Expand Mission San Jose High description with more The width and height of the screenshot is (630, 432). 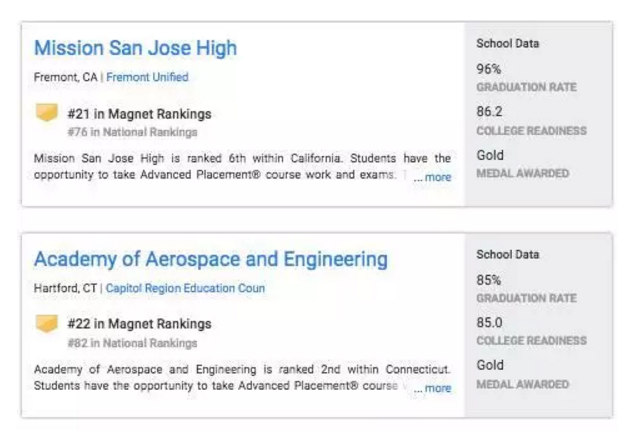click(x=433, y=177)
